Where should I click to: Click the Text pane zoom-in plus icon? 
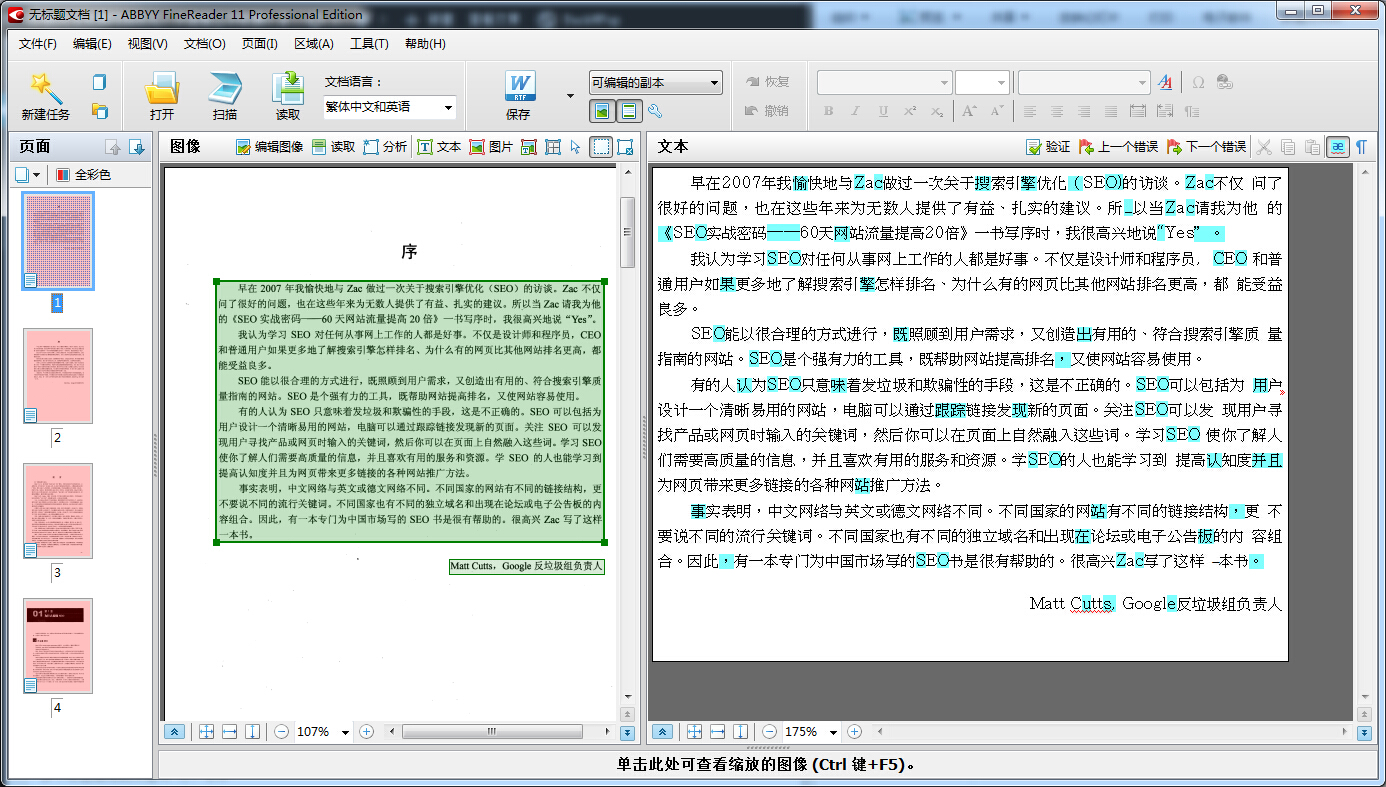coord(854,732)
